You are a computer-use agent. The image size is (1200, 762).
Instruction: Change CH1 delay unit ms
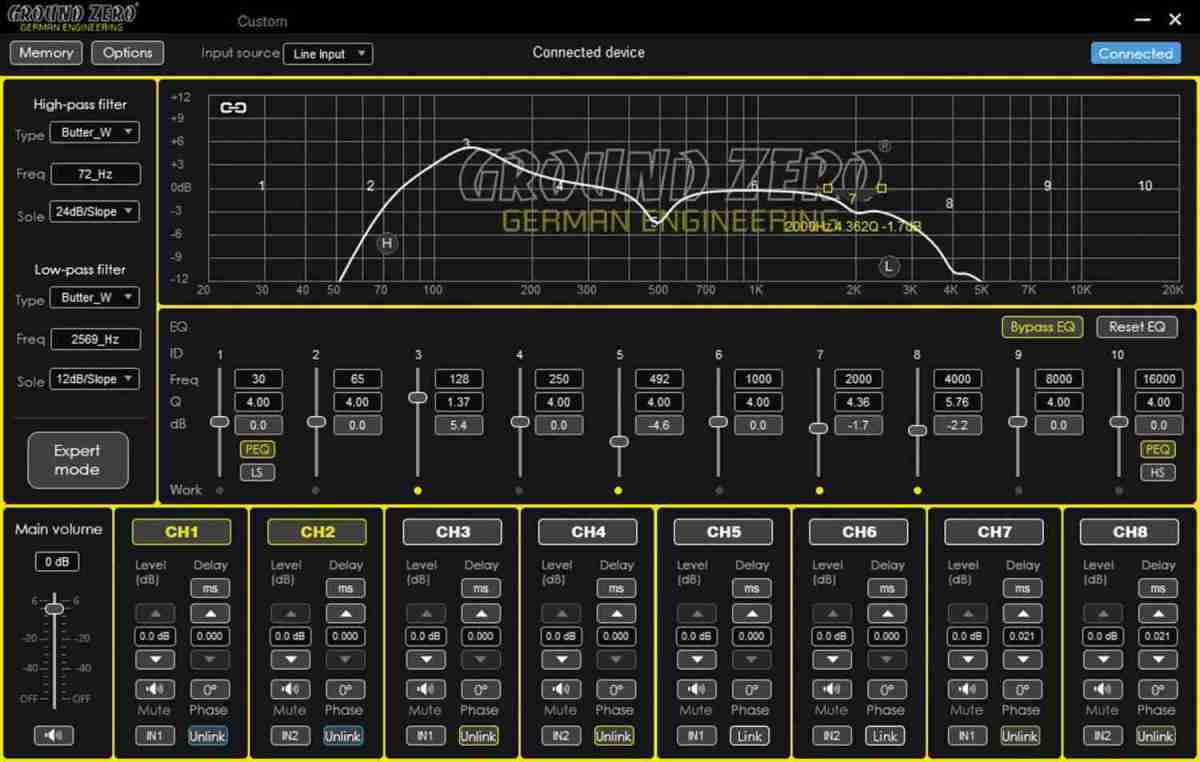pyautogui.click(x=210, y=588)
